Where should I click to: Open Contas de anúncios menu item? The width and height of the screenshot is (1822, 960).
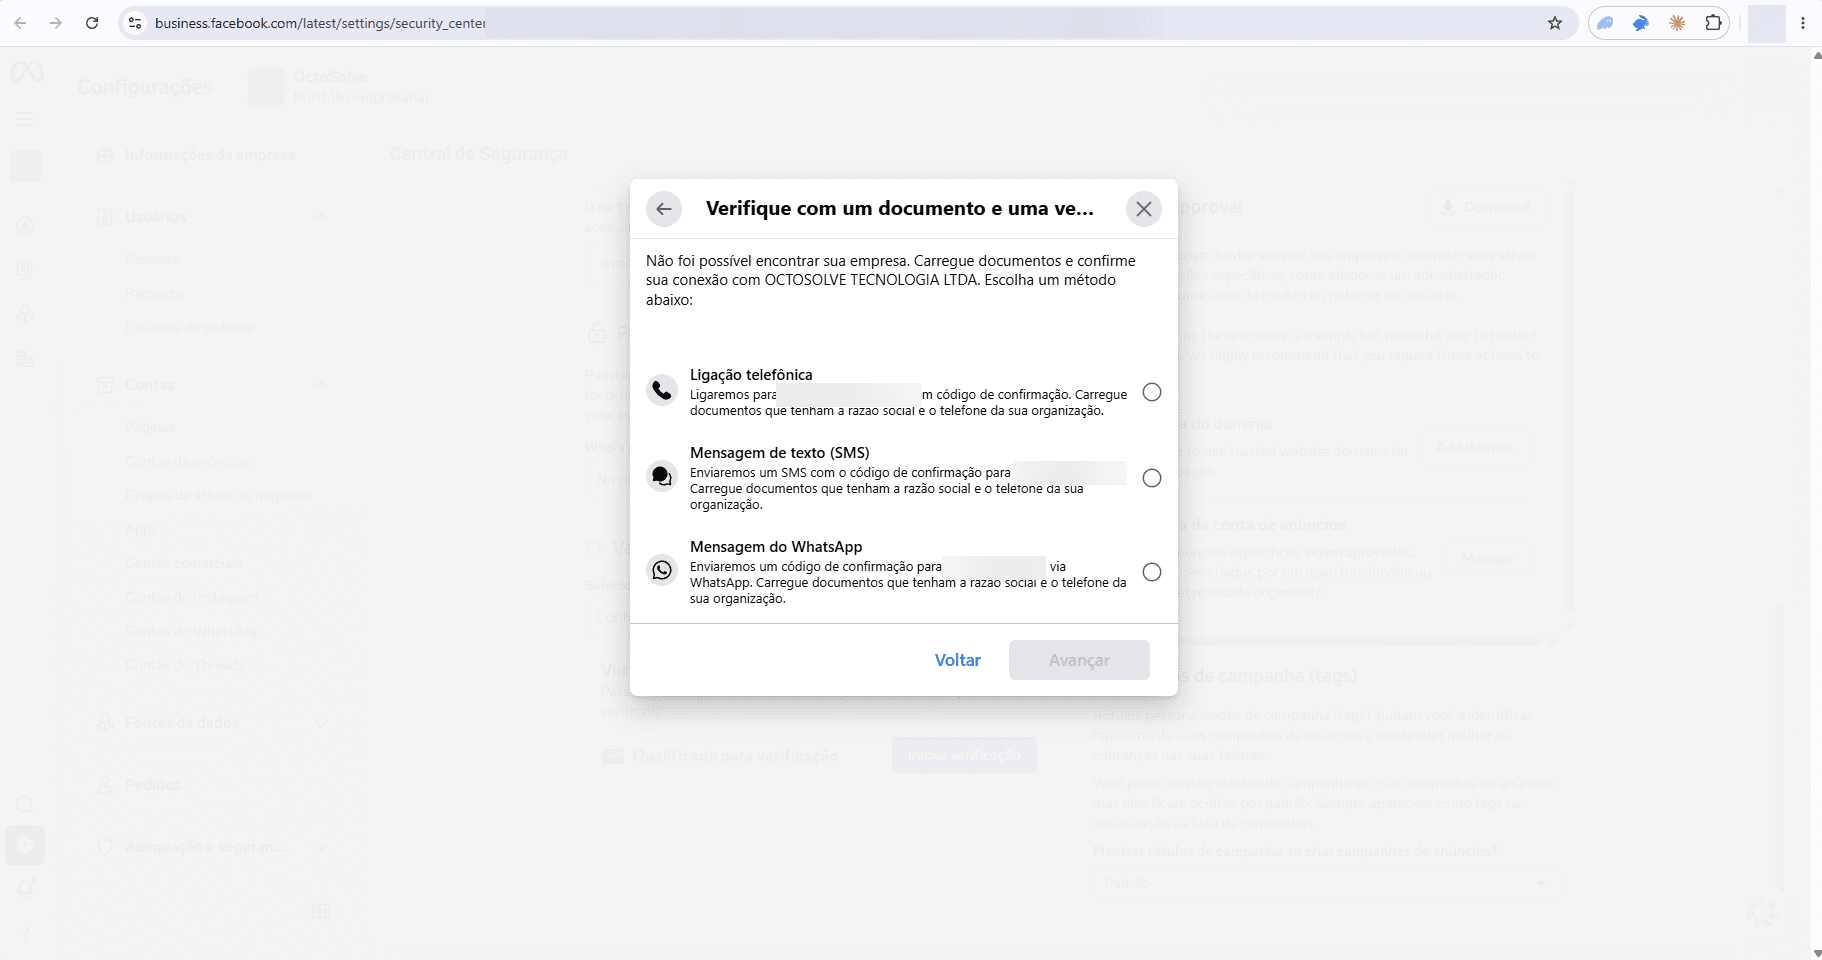point(187,461)
